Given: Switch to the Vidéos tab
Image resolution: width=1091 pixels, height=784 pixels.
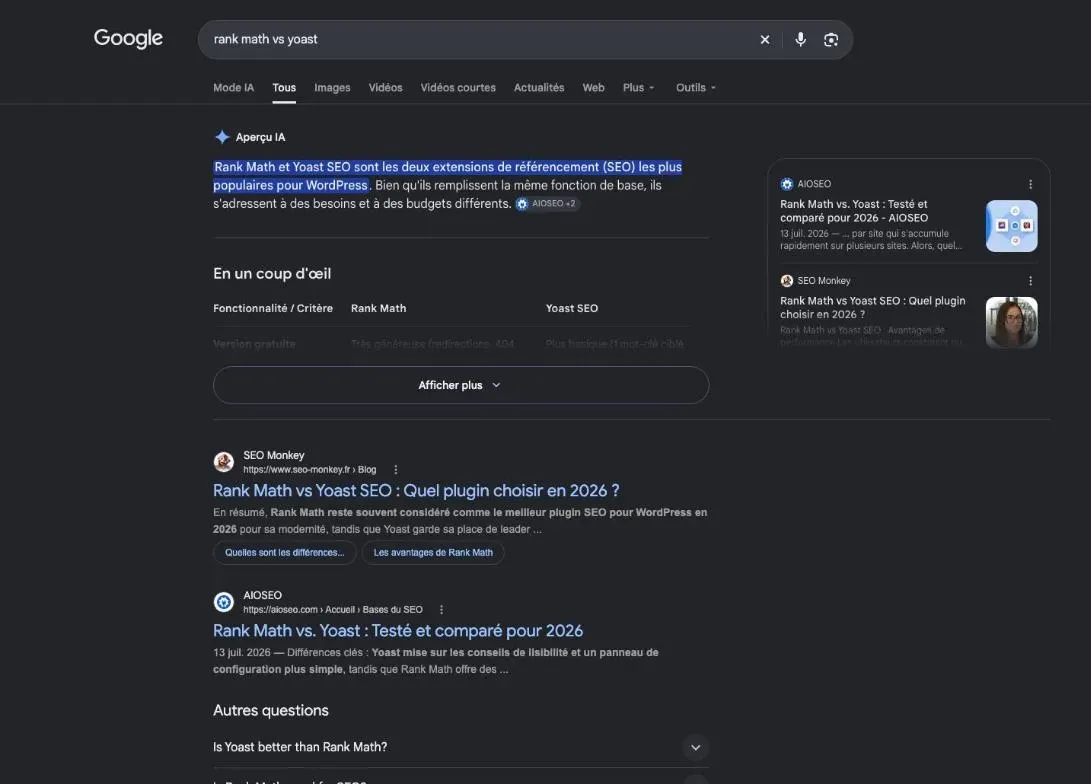Looking at the screenshot, I should click(385, 88).
